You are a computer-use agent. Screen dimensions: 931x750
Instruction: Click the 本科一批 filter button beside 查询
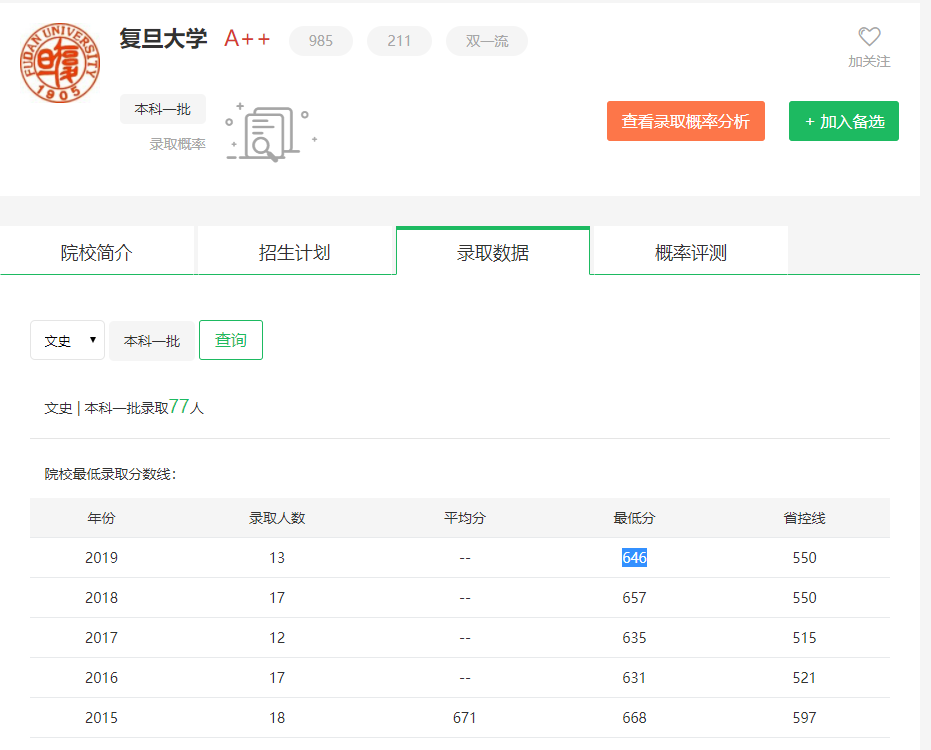coord(152,341)
